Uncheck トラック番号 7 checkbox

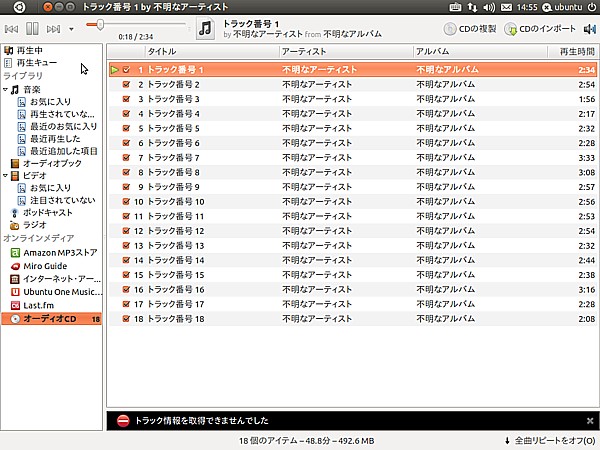coord(126,157)
